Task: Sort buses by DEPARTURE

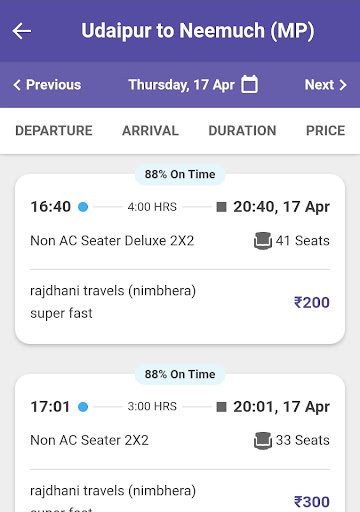Action: click(54, 131)
